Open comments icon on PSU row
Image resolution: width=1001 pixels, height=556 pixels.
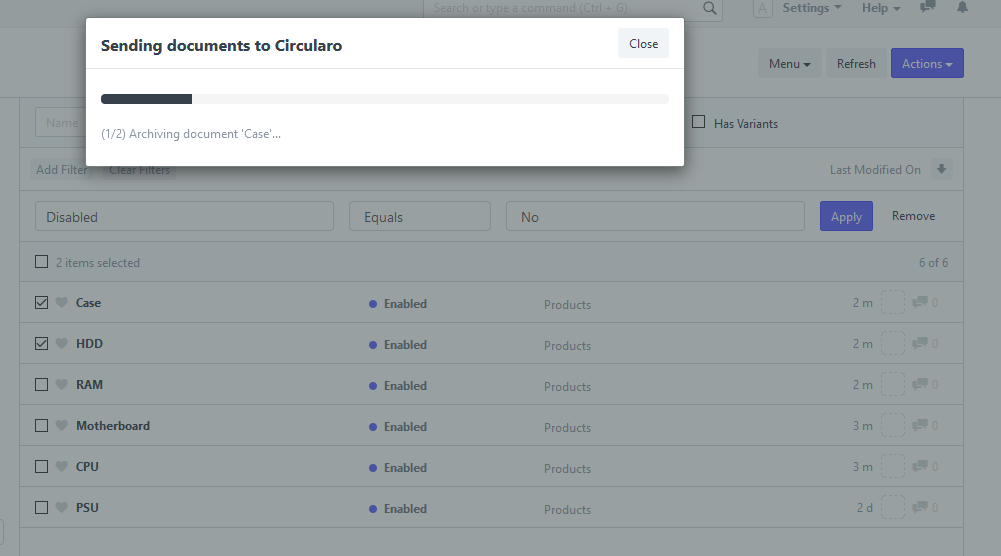920,507
